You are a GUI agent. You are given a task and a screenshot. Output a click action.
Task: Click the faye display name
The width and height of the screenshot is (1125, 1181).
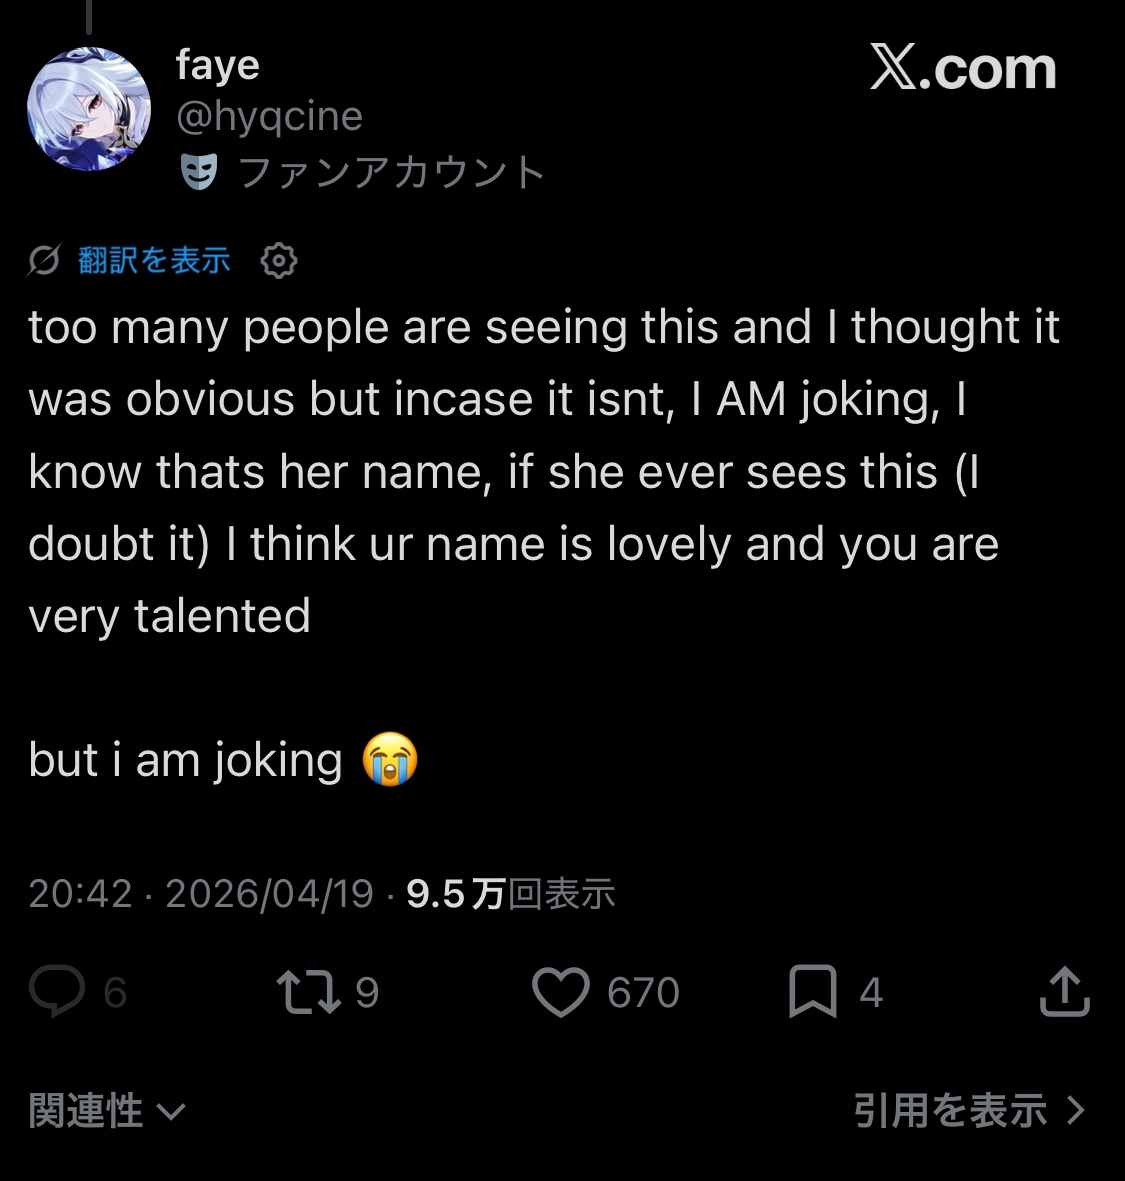(217, 66)
